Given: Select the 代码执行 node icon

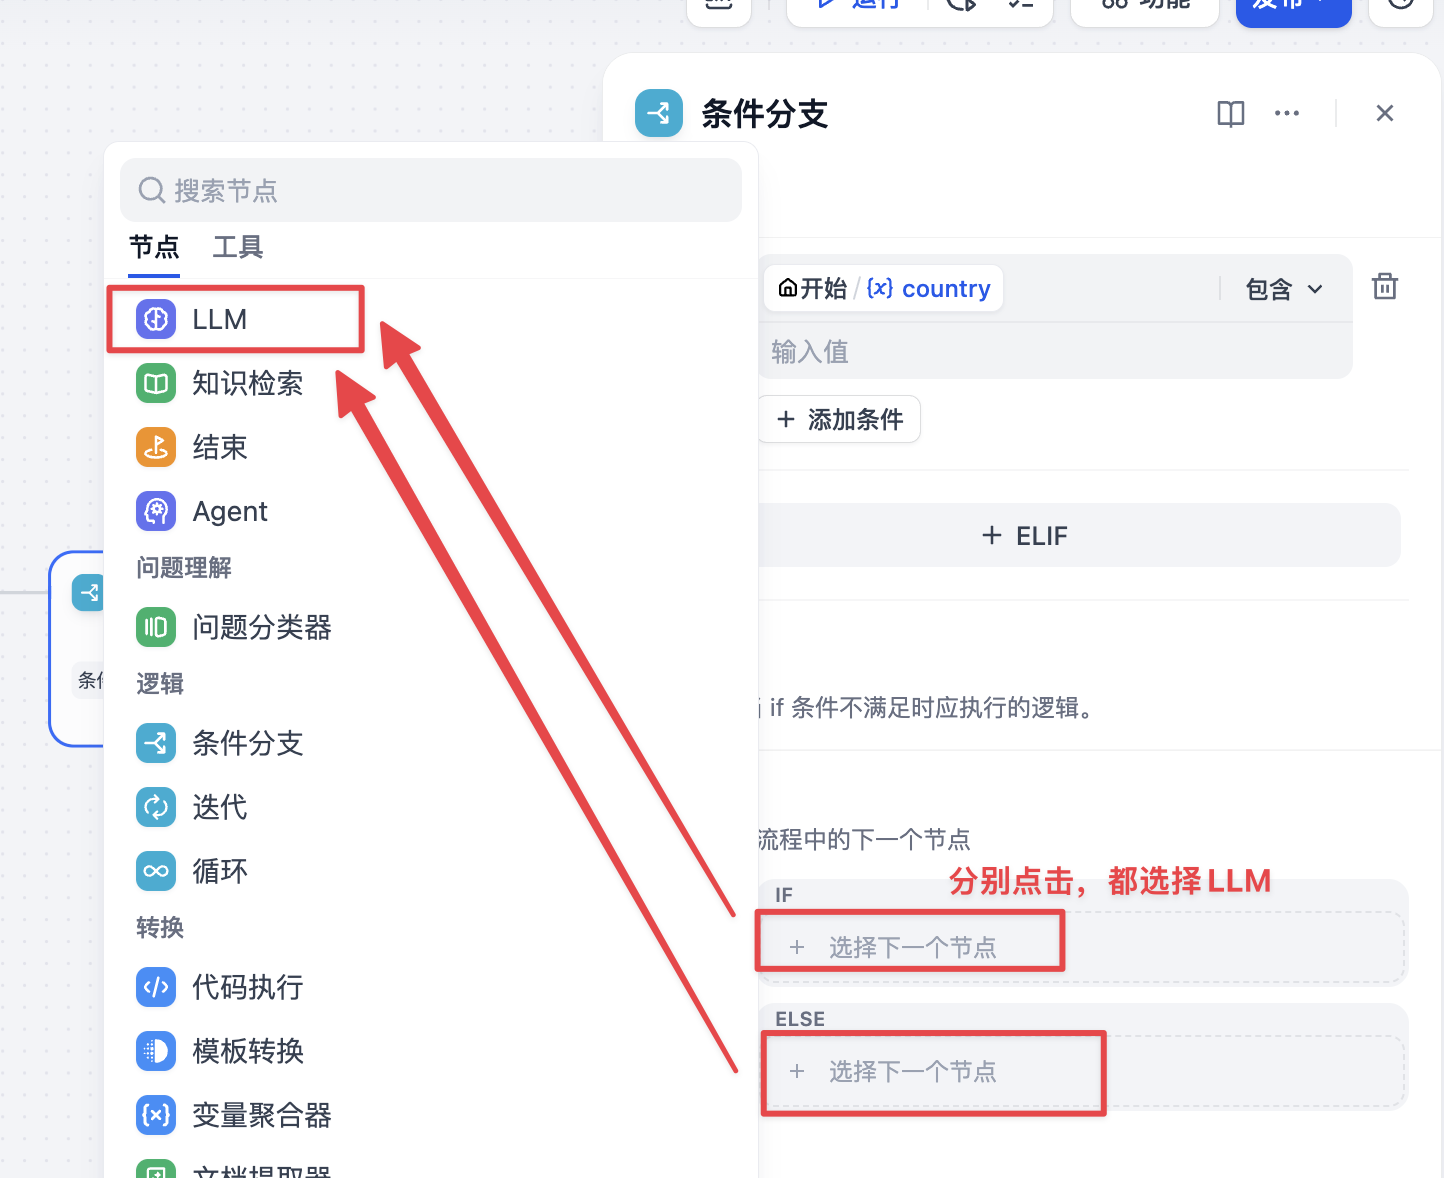Looking at the screenshot, I should click(156, 987).
